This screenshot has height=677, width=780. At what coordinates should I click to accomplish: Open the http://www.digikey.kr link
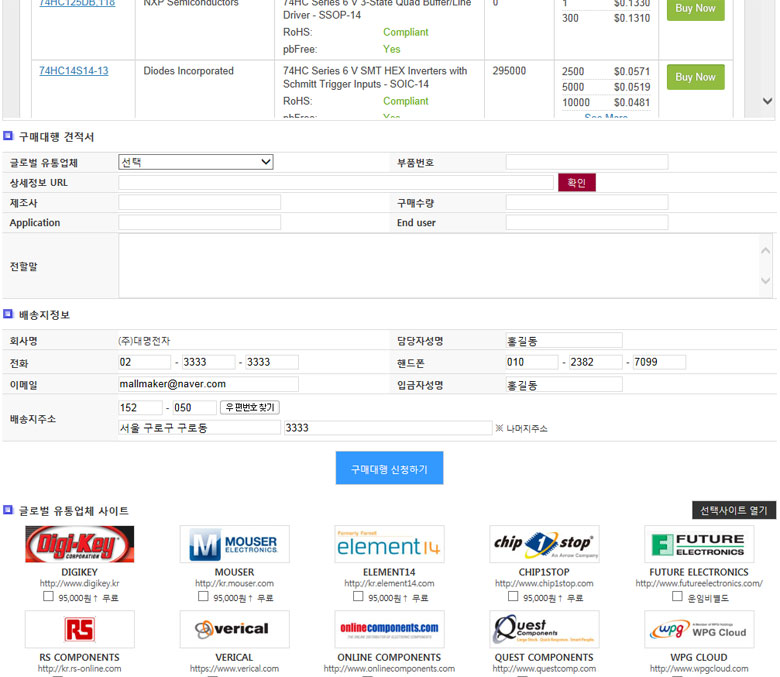pos(80,583)
